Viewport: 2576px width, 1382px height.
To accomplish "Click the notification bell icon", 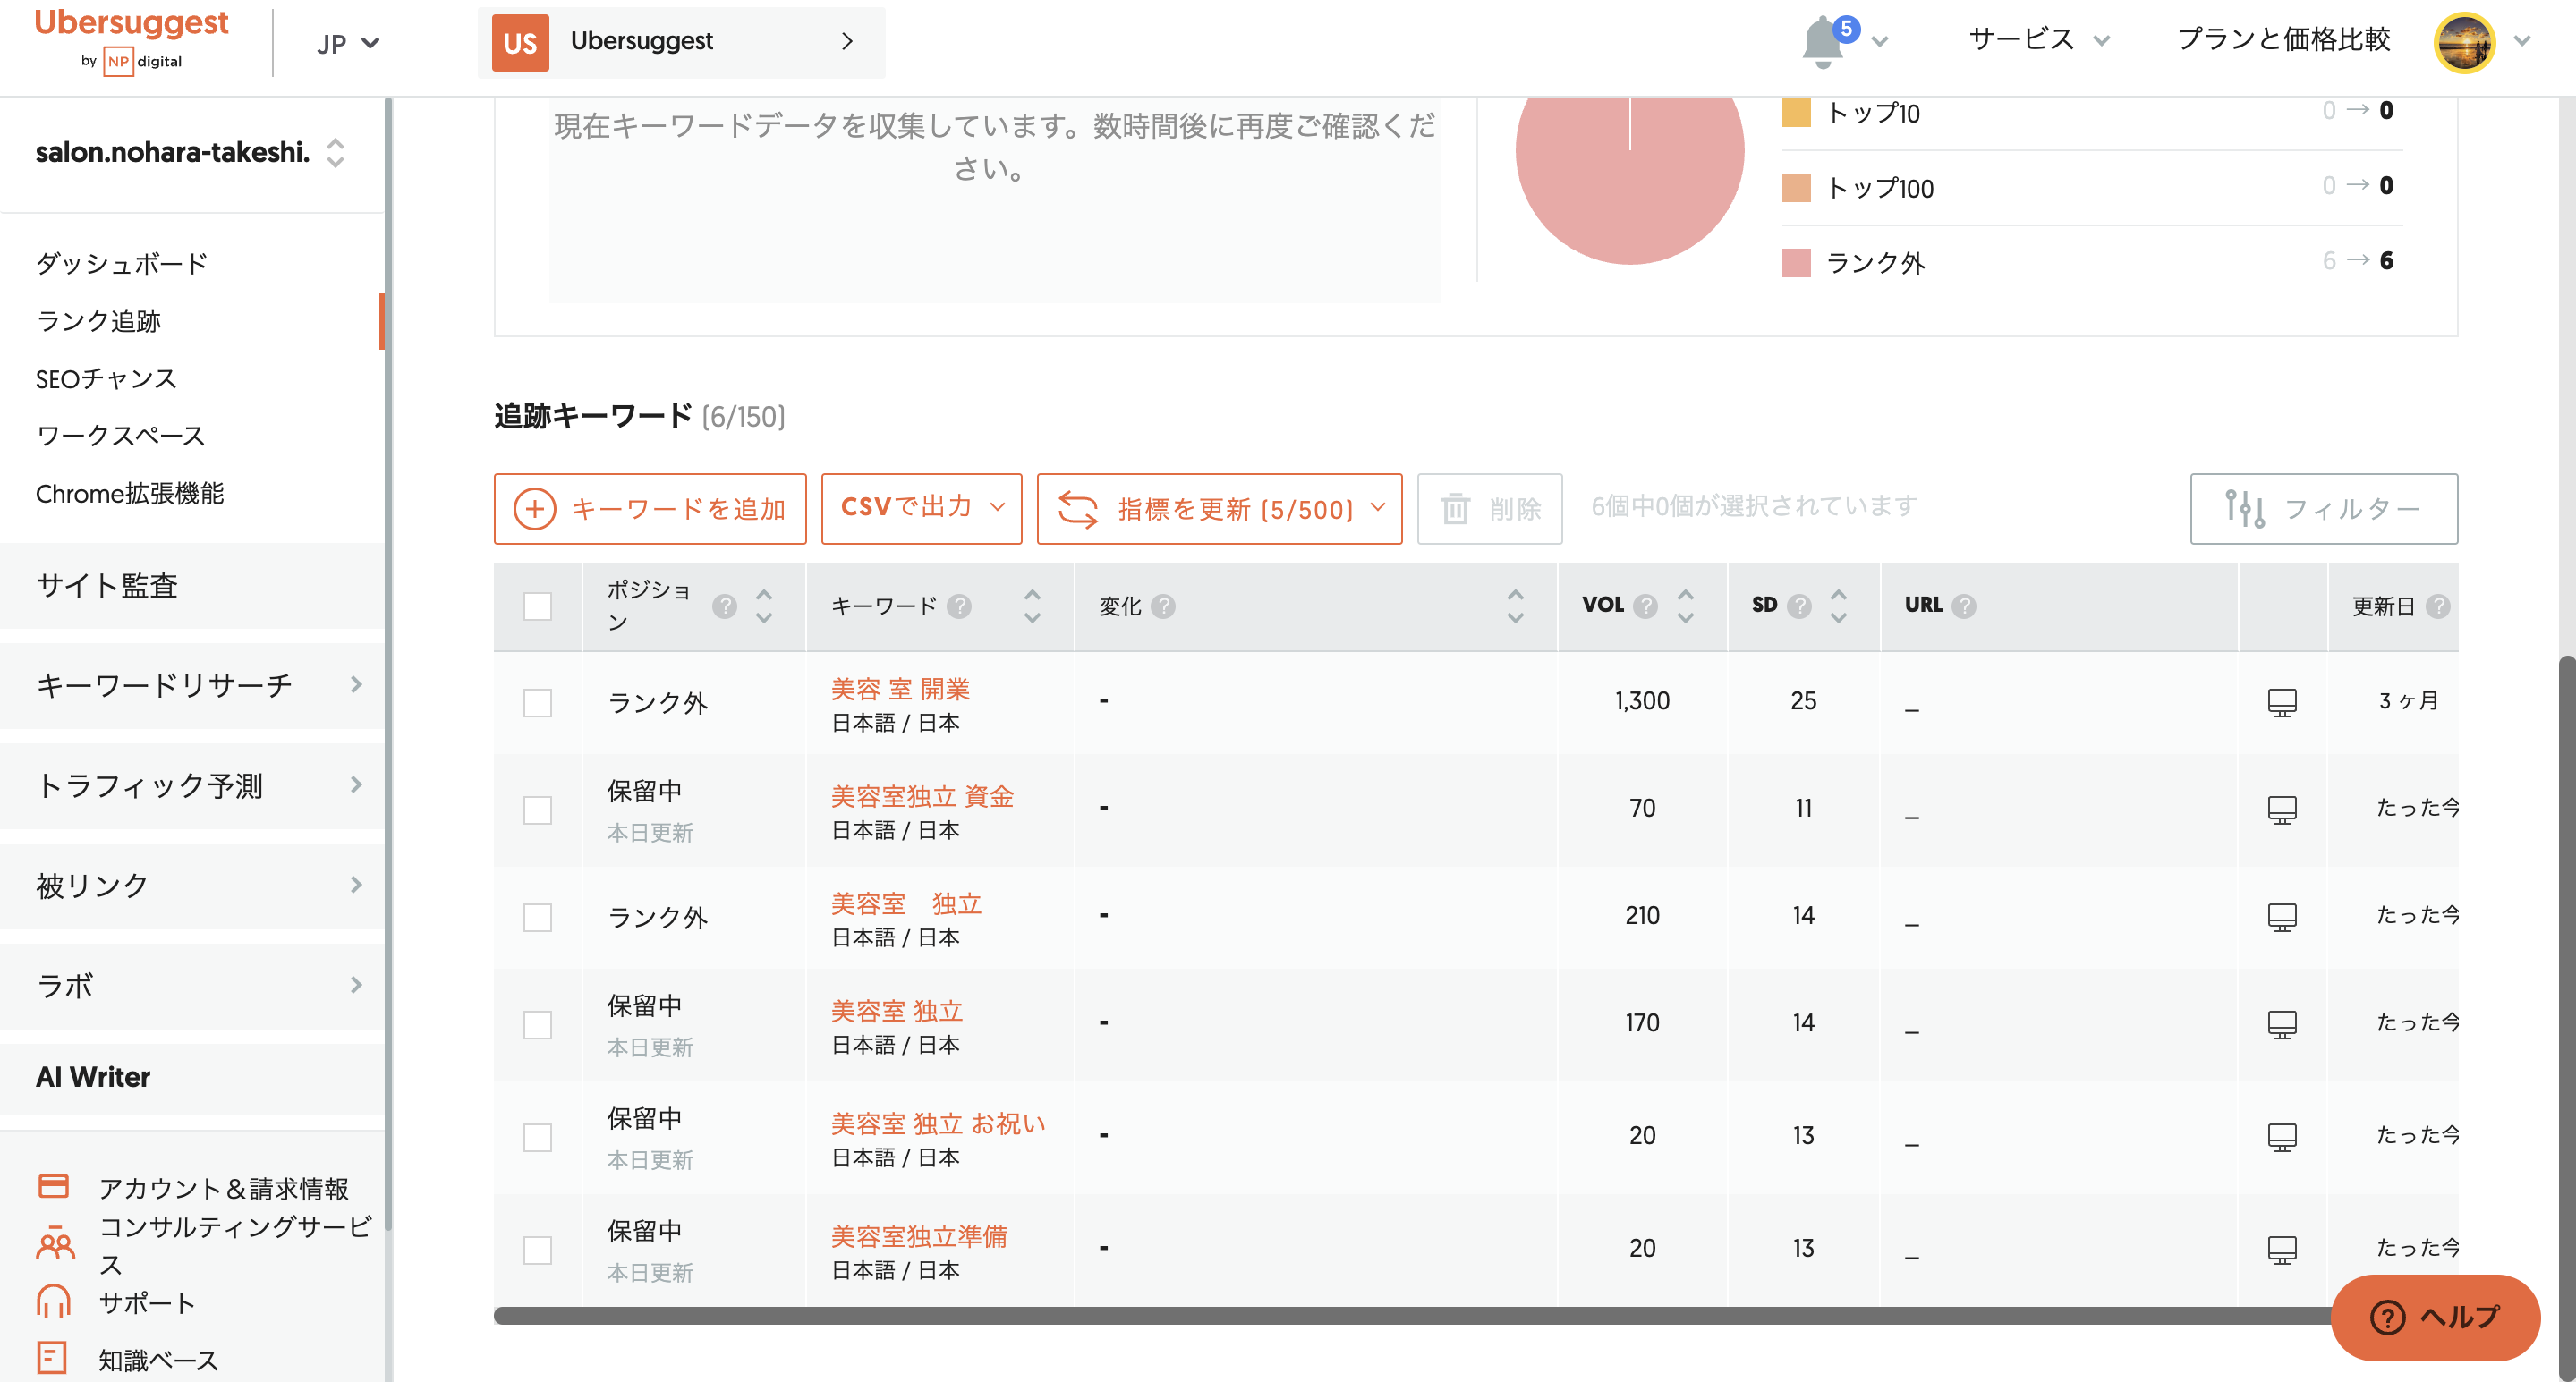I will tap(1822, 42).
